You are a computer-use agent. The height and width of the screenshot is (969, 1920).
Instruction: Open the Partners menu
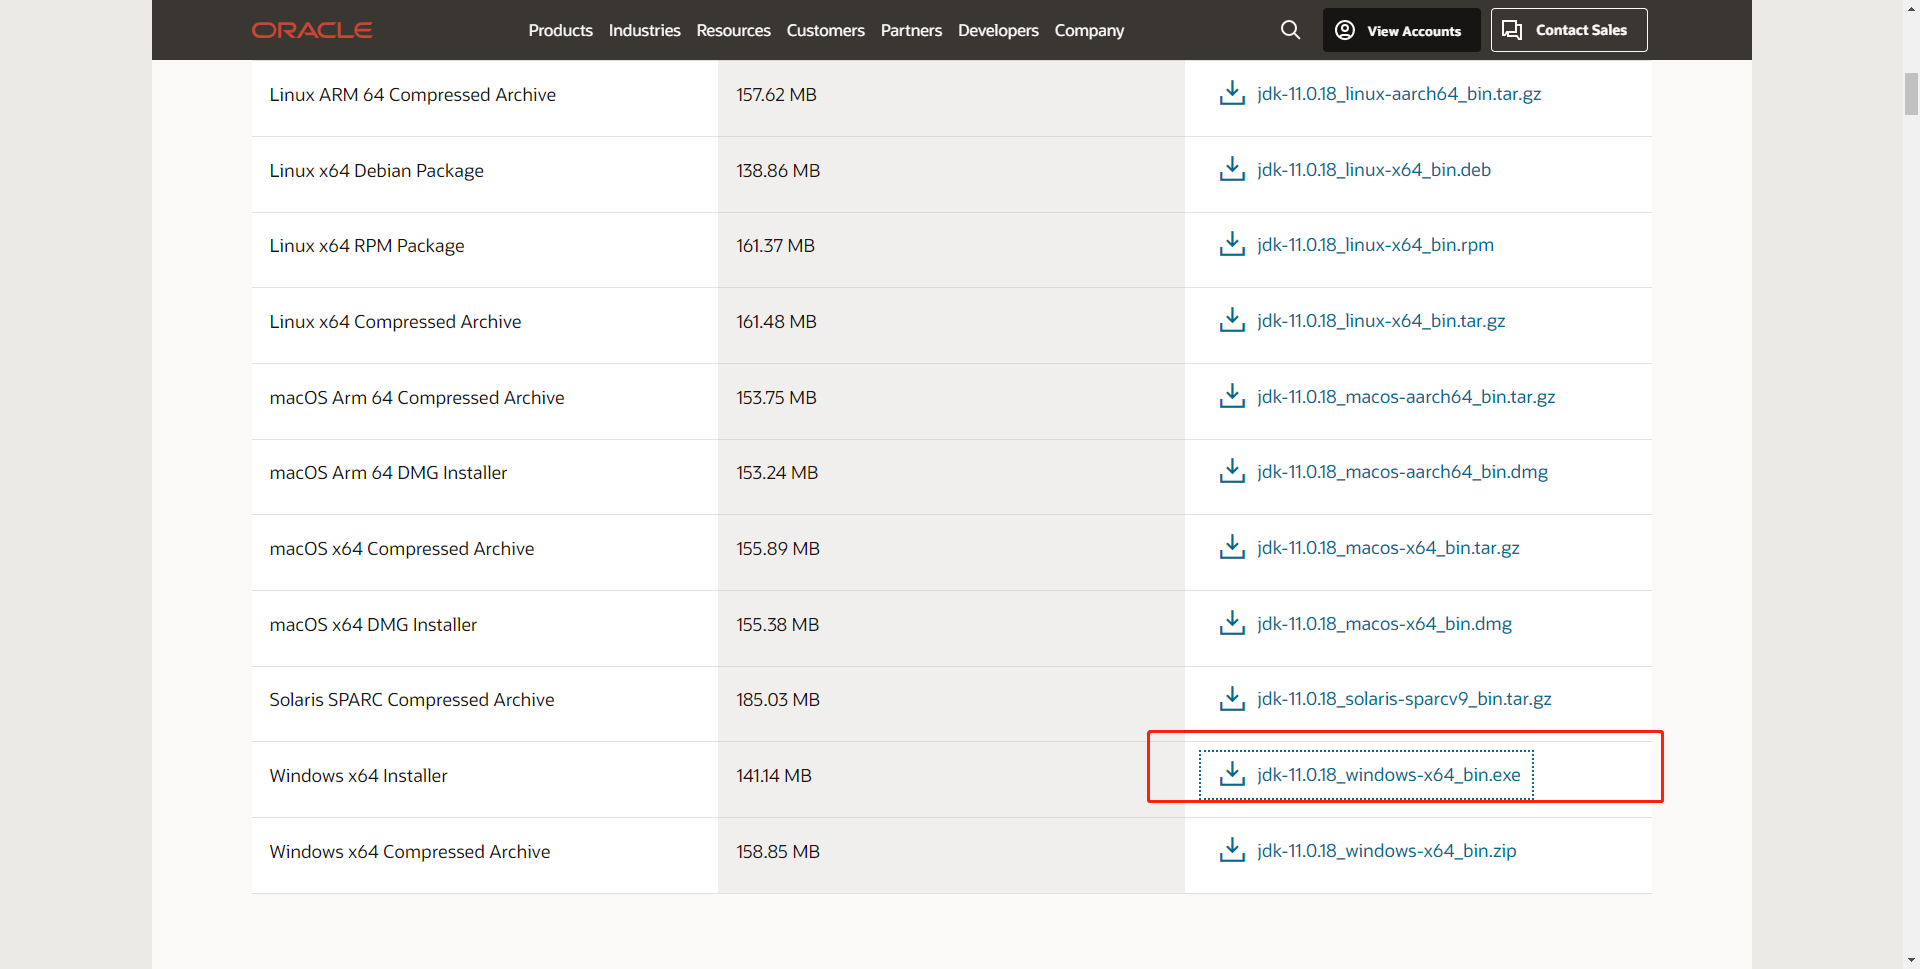tap(911, 30)
